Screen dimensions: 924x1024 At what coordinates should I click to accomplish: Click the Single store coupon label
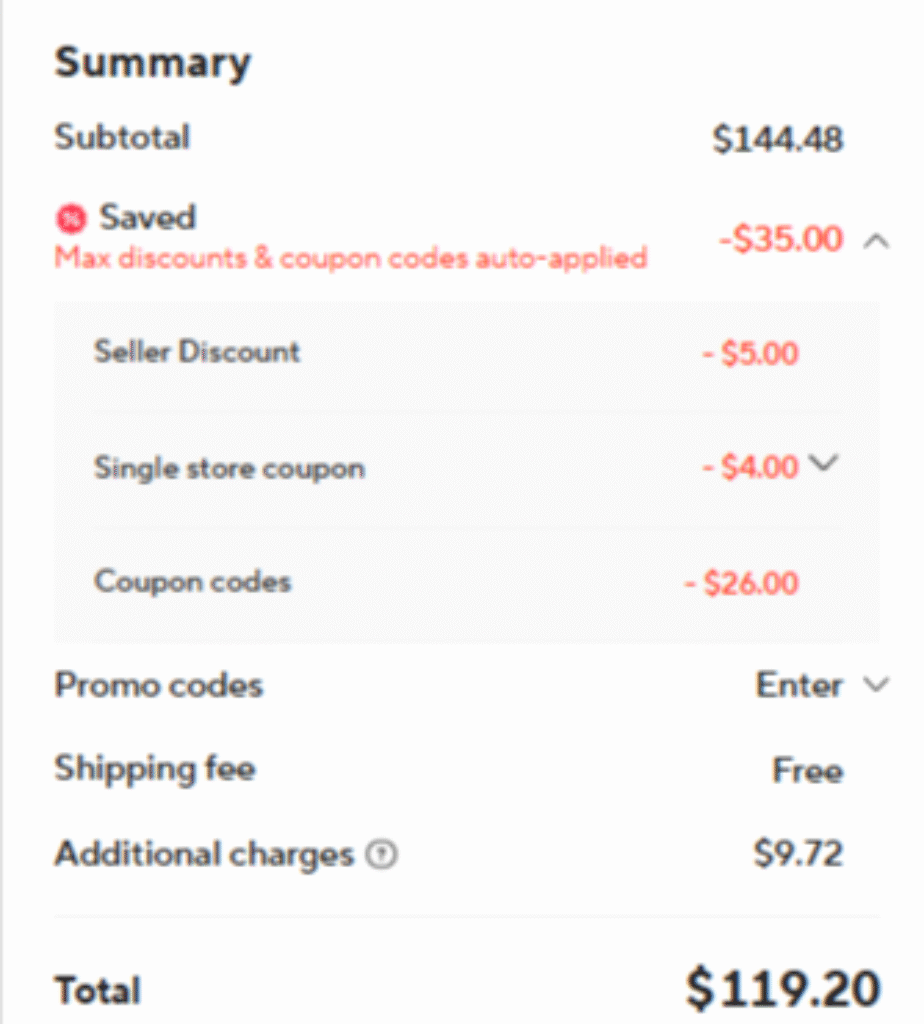click(x=229, y=468)
